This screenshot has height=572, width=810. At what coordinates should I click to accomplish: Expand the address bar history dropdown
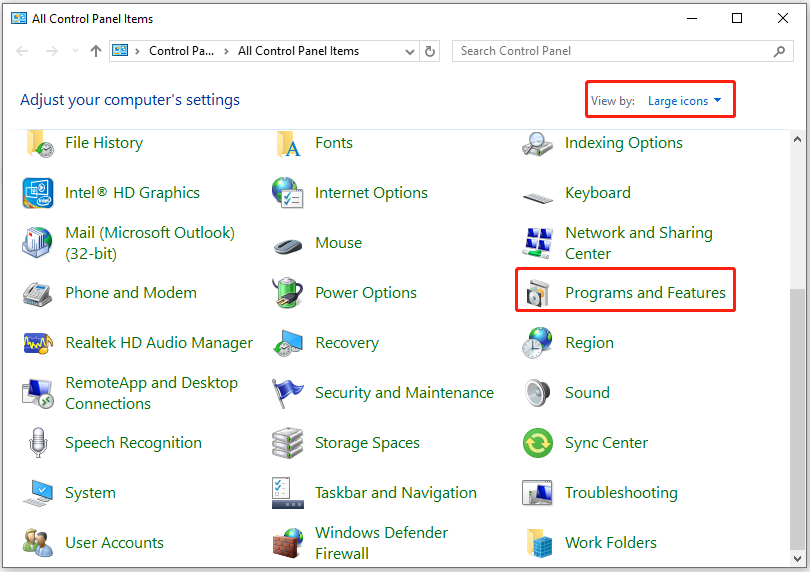[410, 52]
